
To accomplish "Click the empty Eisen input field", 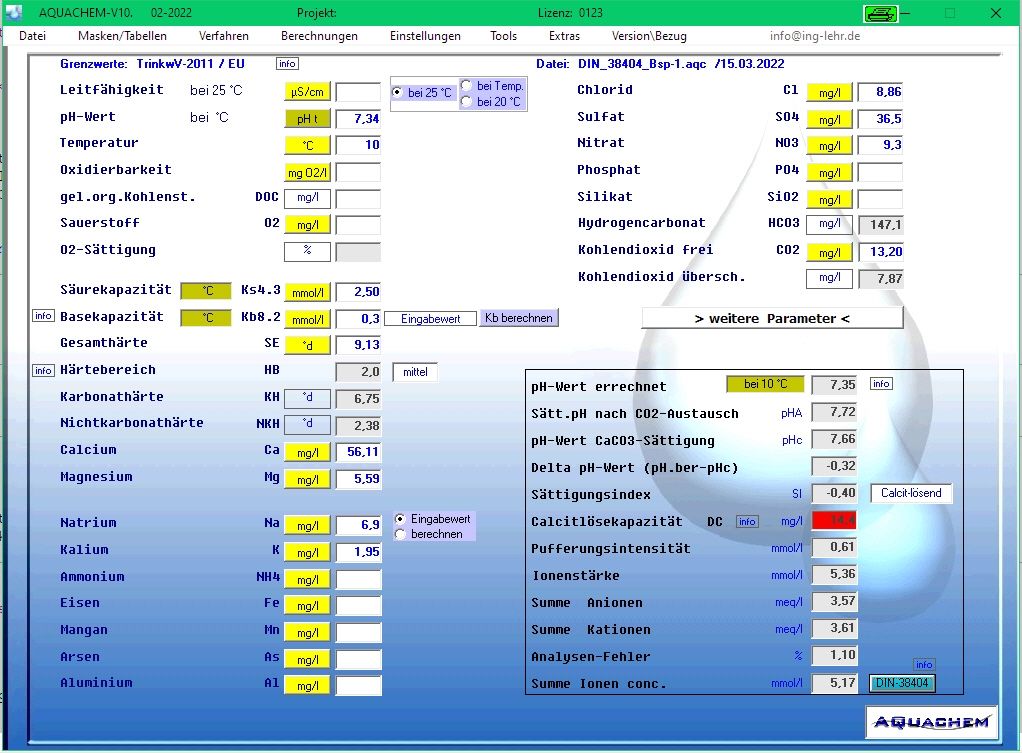I will click(358, 606).
